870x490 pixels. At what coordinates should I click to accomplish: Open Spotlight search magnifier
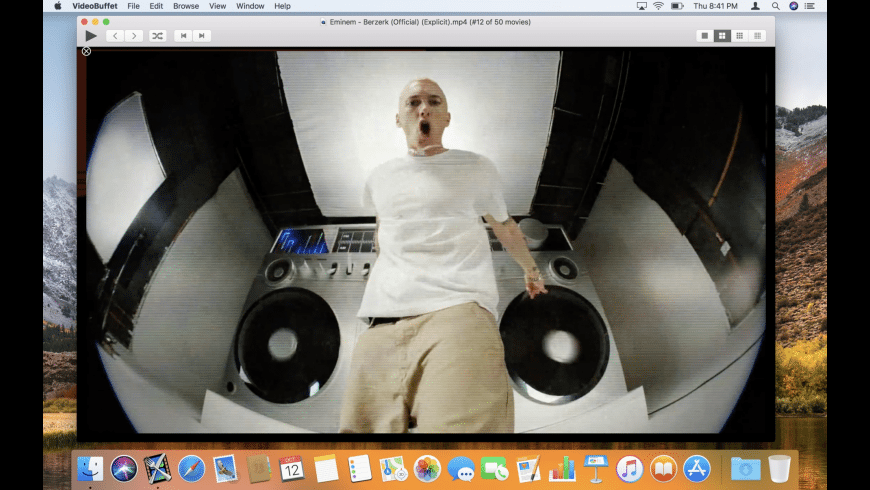pyautogui.click(x=776, y=6)
